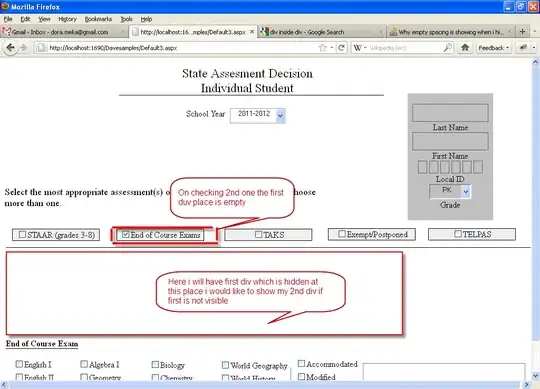Open the History menu
Viewport: 540px width, 389px height.
[67, 19]
